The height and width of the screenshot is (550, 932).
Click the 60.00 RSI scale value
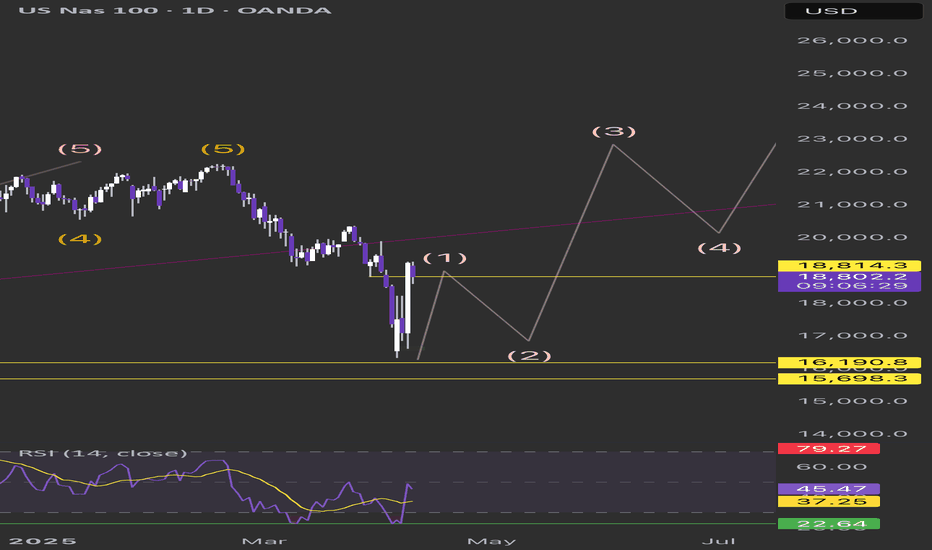click(831, 467)
